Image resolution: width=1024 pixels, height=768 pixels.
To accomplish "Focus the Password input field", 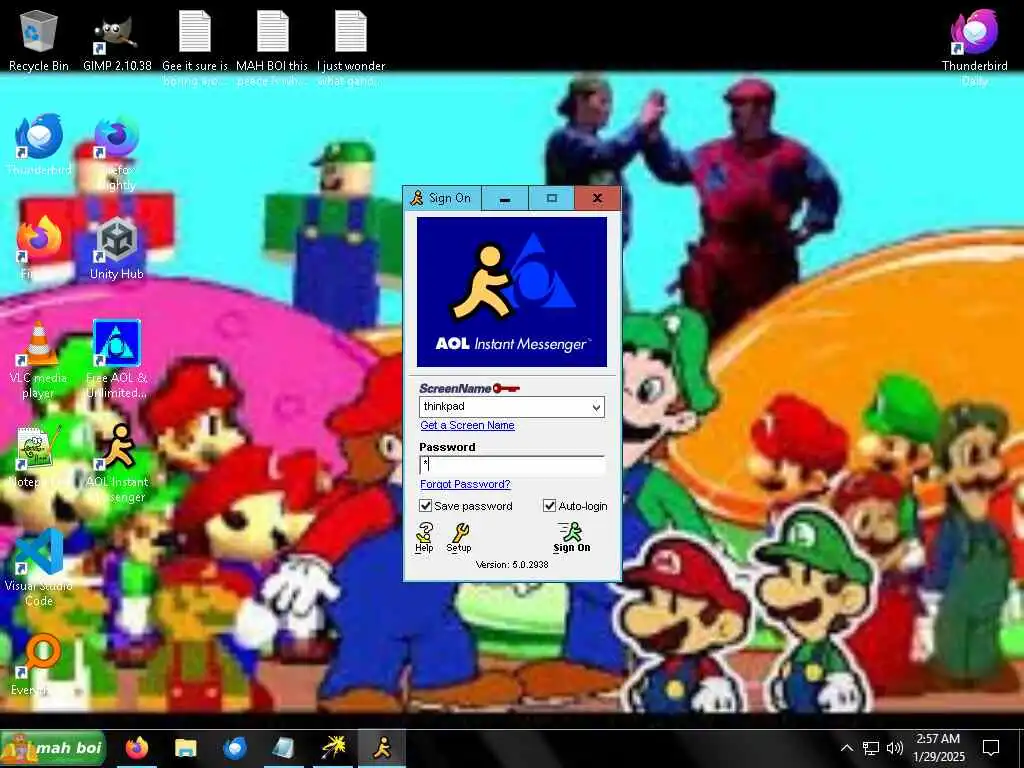I will [512, 465].
